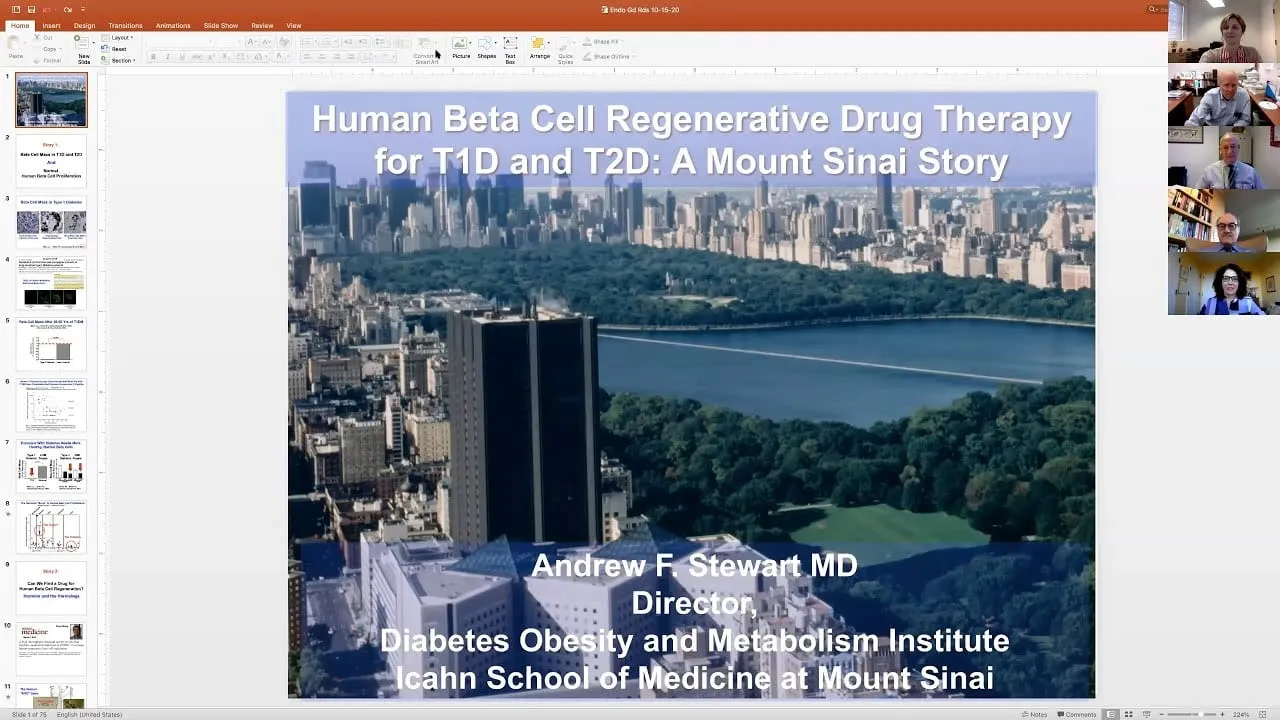1280x720 pixels.
Task: Click Clear Formatting icon
Action: 284,42
